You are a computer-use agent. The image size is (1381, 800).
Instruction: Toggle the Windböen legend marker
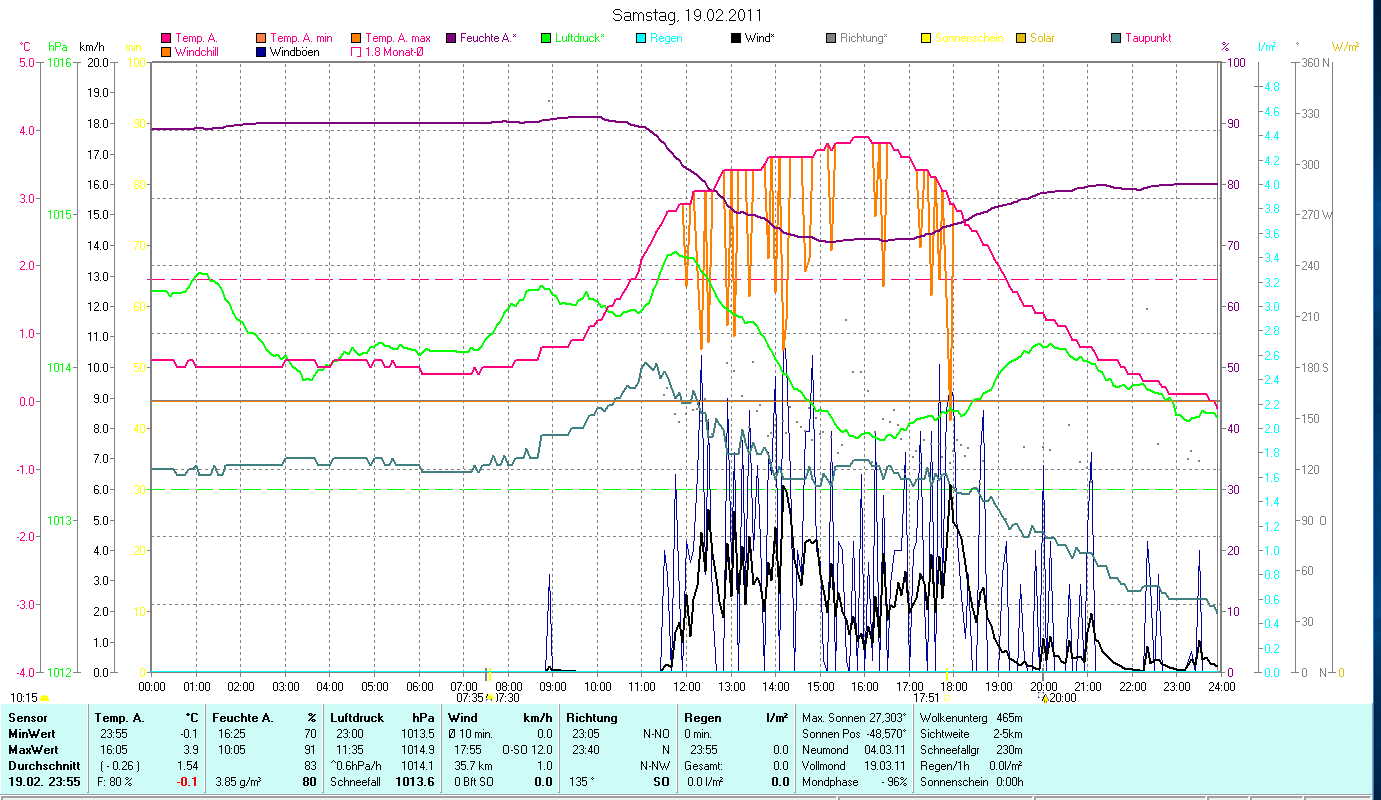[x=261, y=52]
